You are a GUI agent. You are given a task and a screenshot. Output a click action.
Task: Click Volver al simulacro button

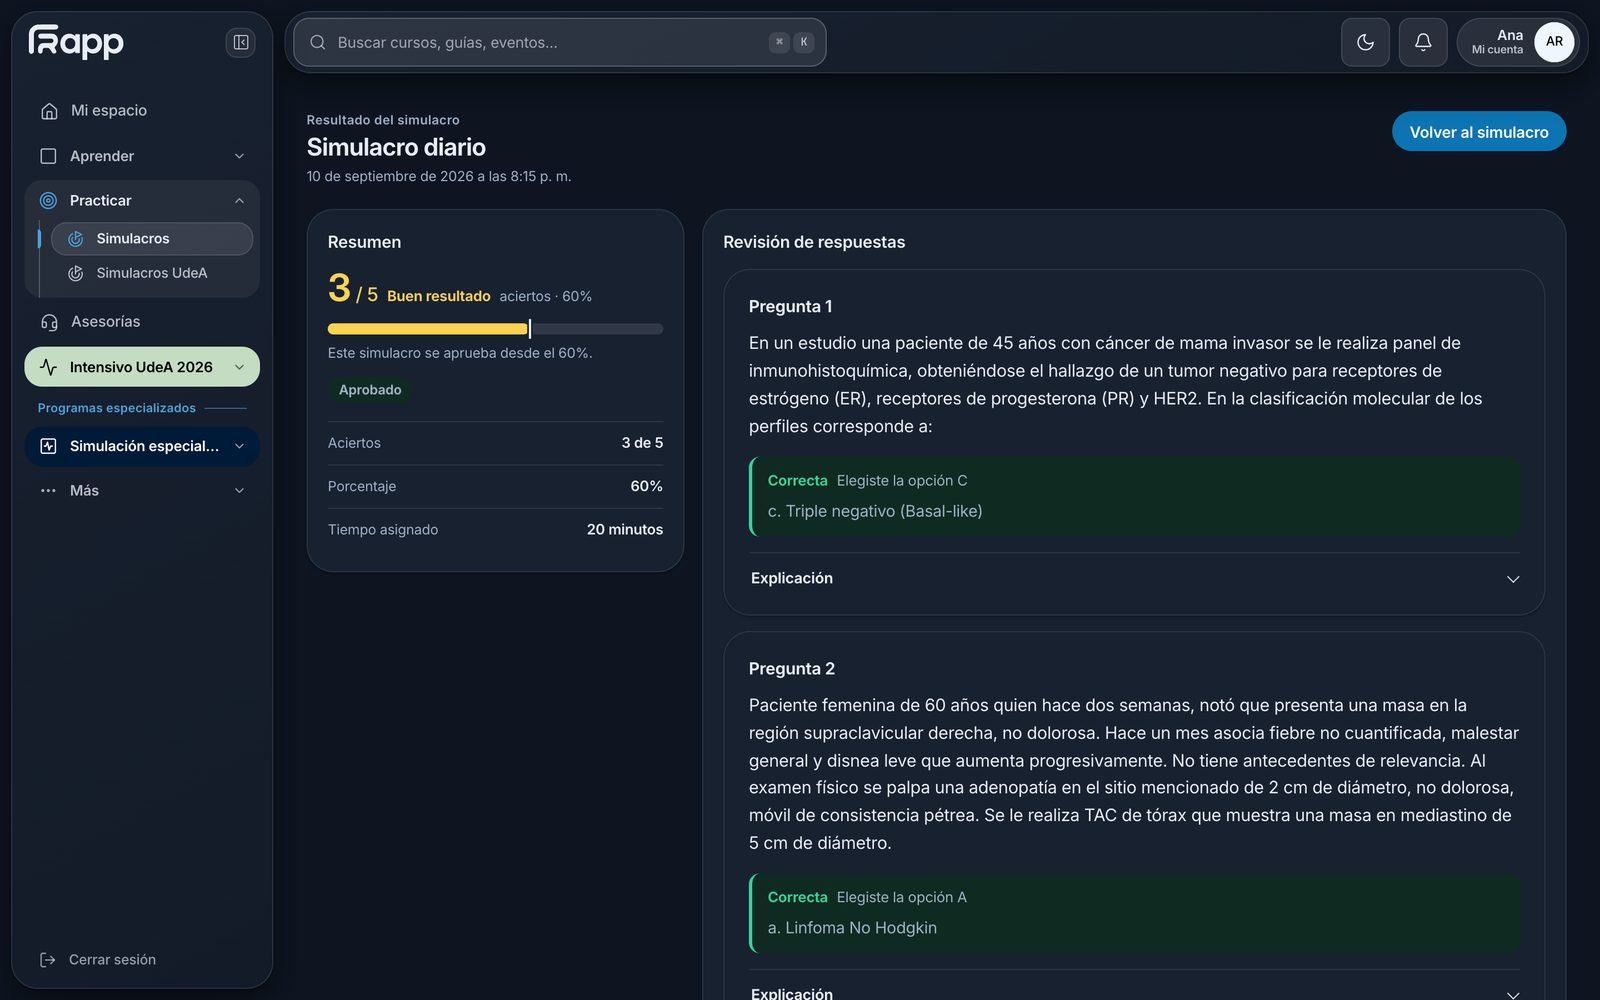click(1479, 132)
